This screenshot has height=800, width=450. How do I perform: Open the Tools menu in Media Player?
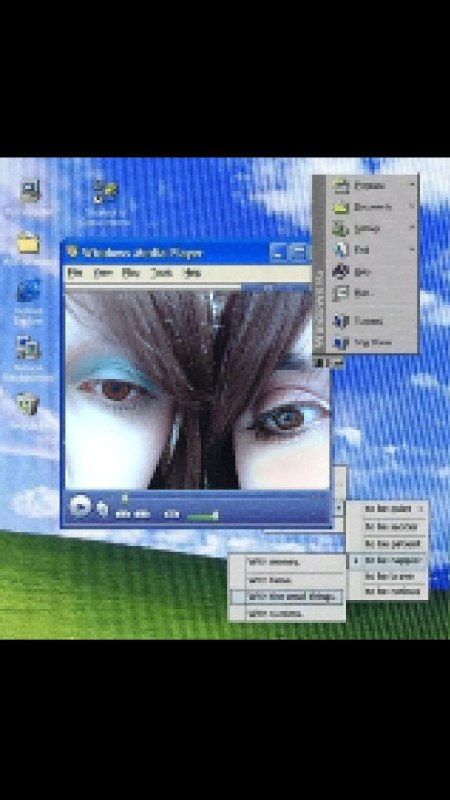point(161,273)
